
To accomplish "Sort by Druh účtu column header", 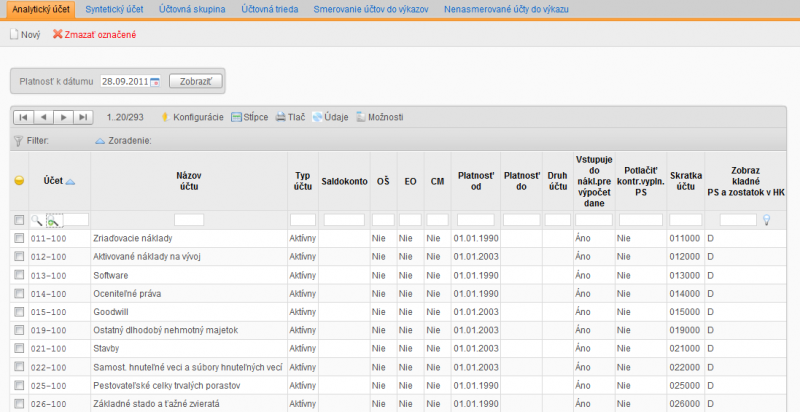I will (558, 181).
